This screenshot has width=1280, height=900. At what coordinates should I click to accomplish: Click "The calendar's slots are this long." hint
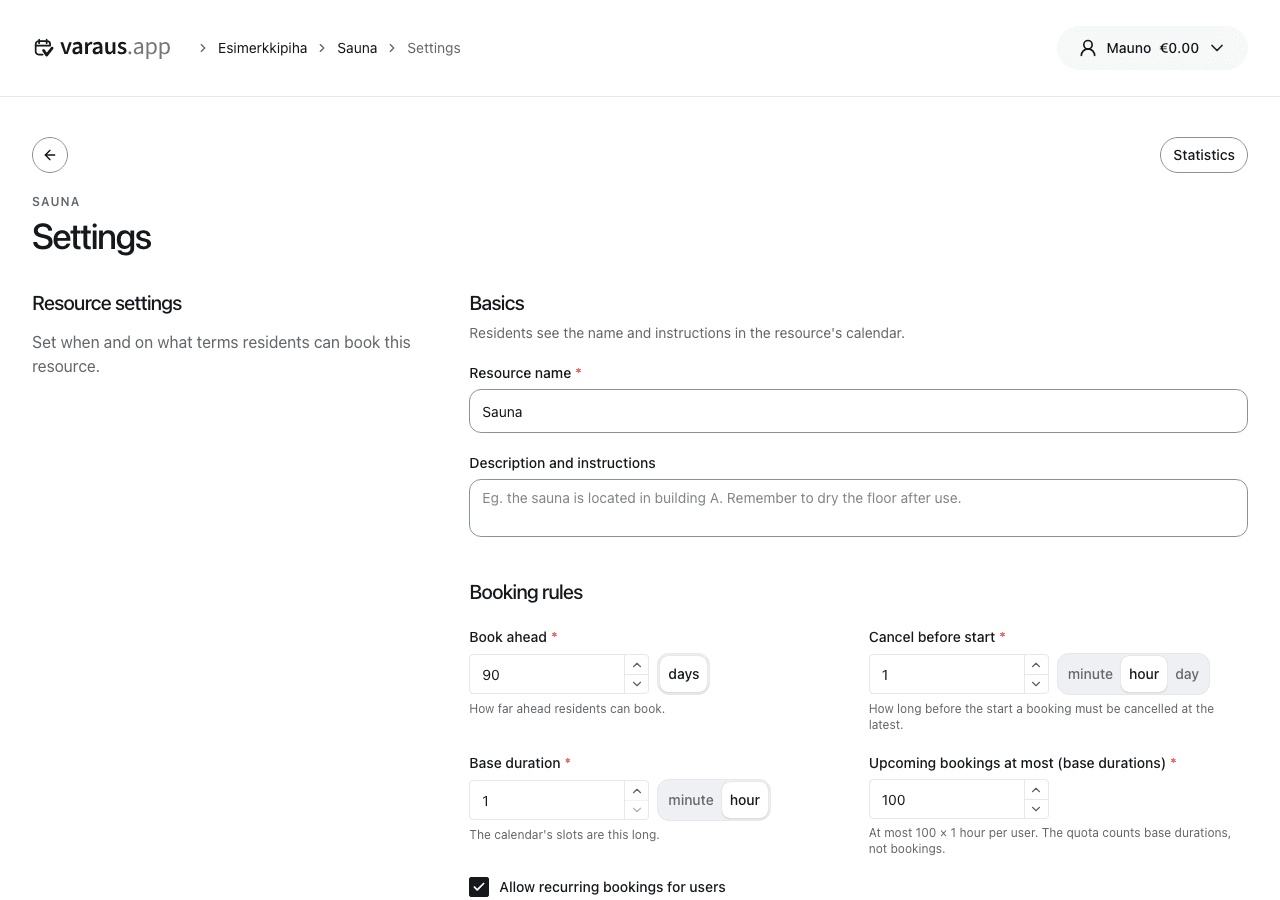(564, 835)
